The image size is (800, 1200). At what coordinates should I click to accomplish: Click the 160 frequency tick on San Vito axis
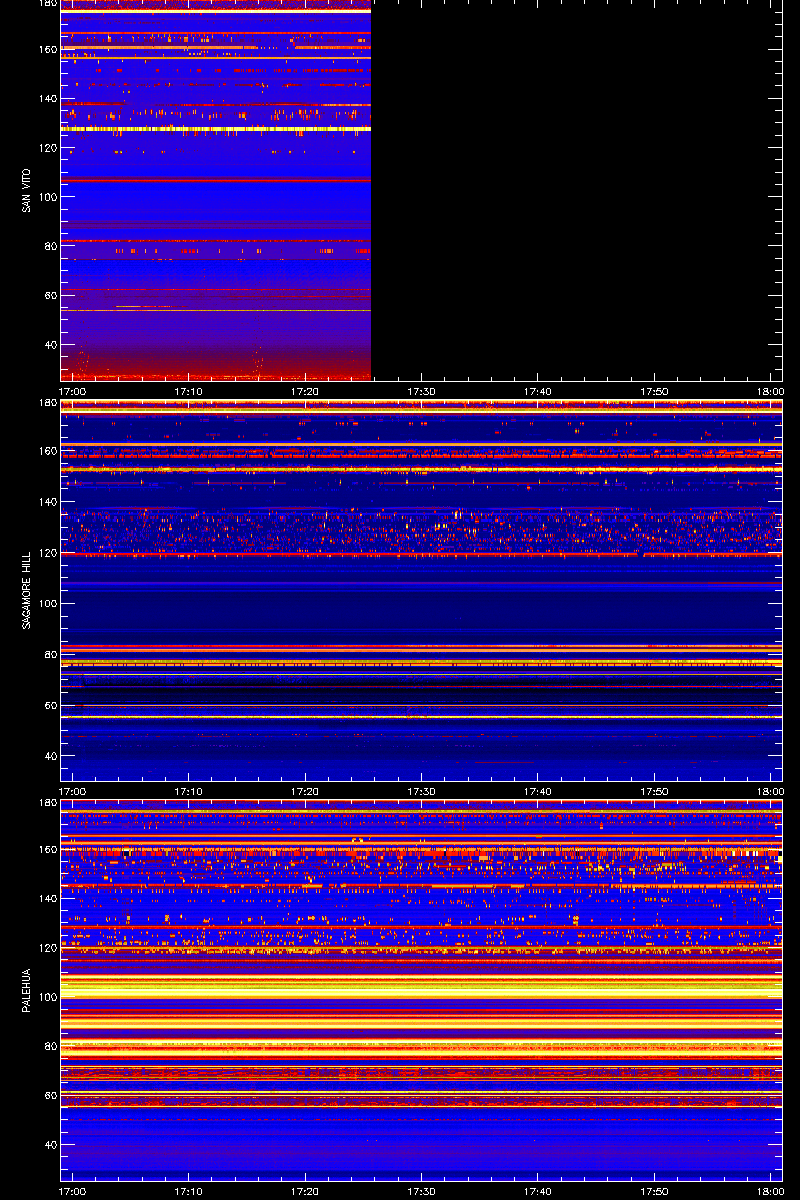tap(47, 50)
